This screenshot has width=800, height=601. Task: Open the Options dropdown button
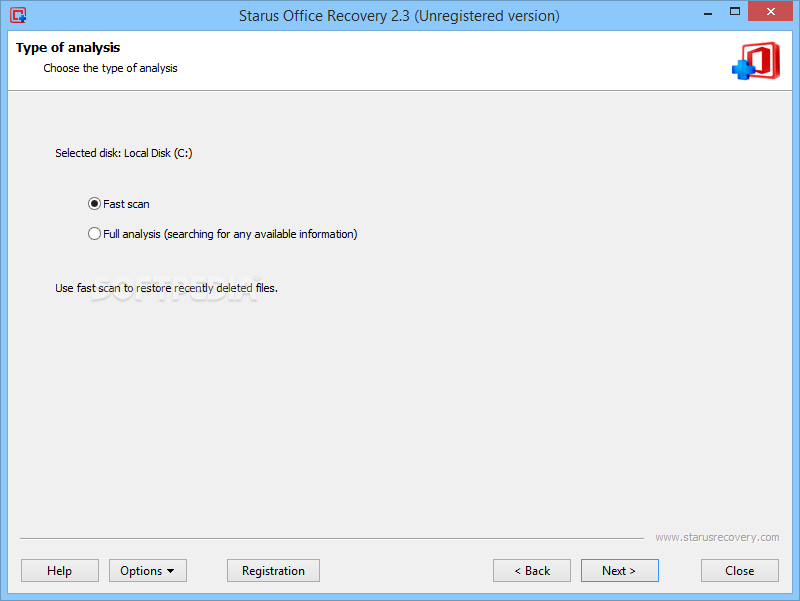pyautogui.click(x=147, y=570)
